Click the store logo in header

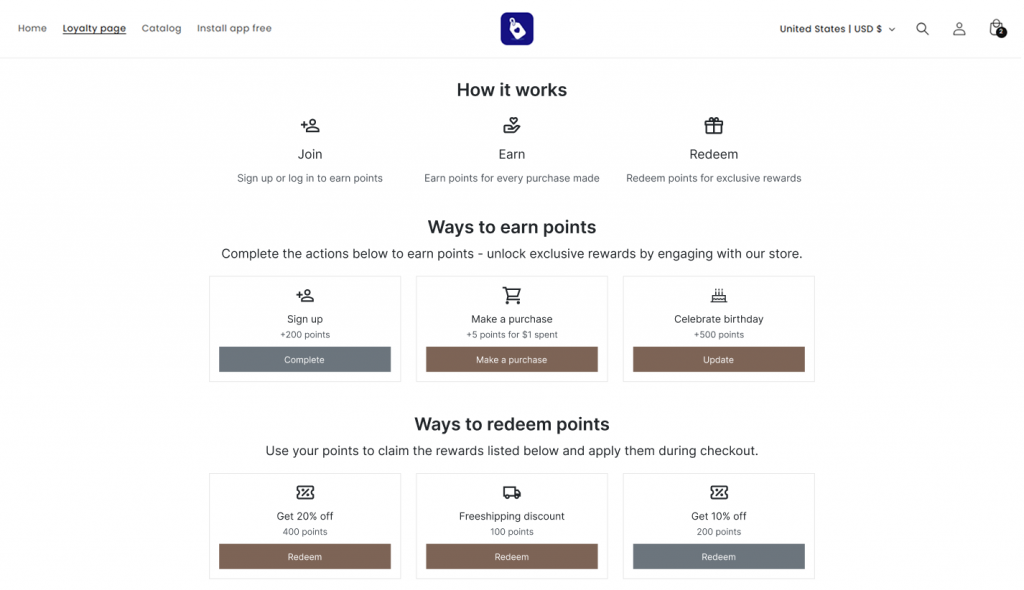tap(517, 29)
